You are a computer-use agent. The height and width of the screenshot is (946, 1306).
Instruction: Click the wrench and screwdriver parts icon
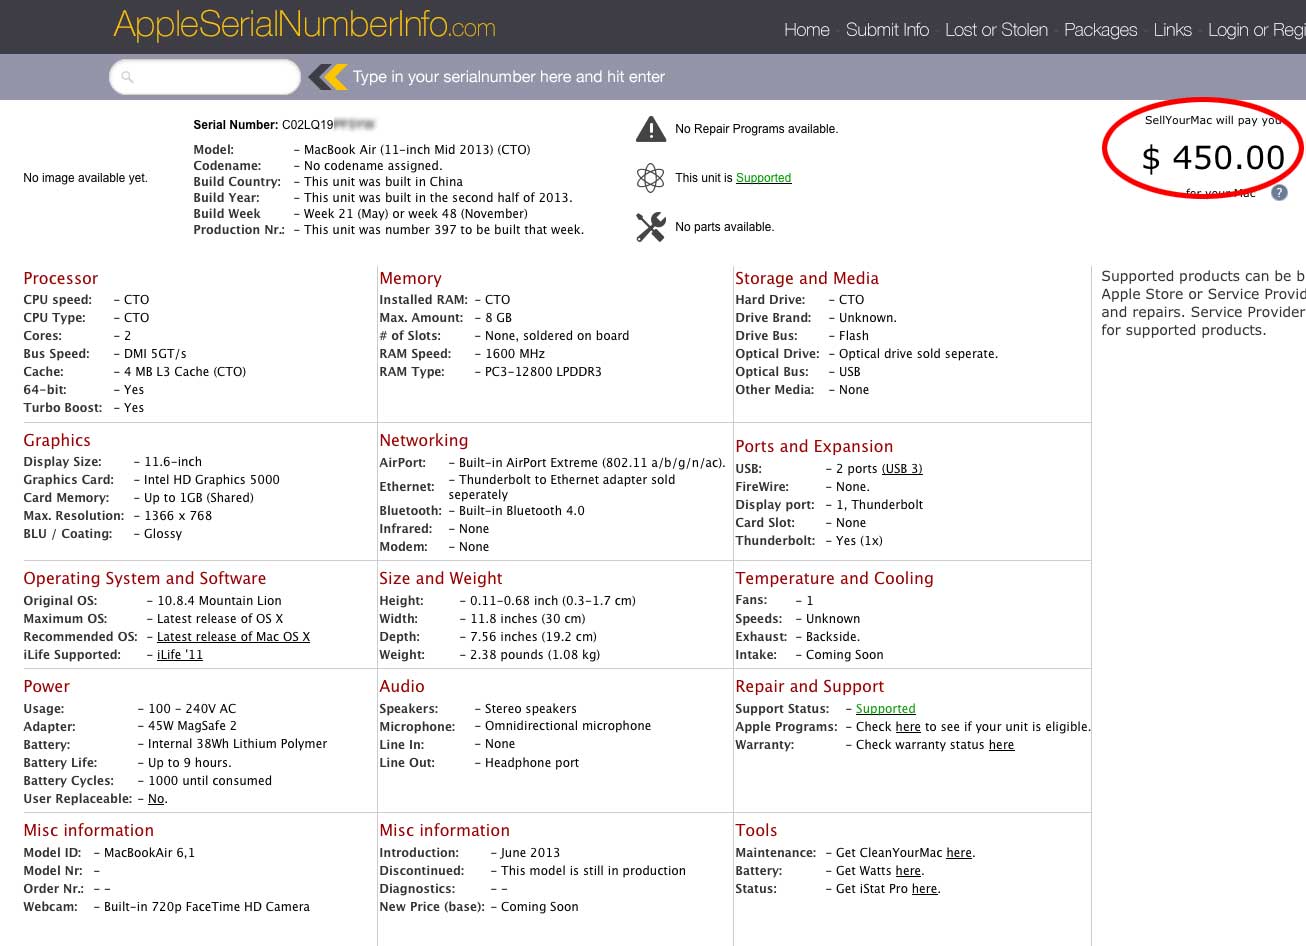(651, 227)
